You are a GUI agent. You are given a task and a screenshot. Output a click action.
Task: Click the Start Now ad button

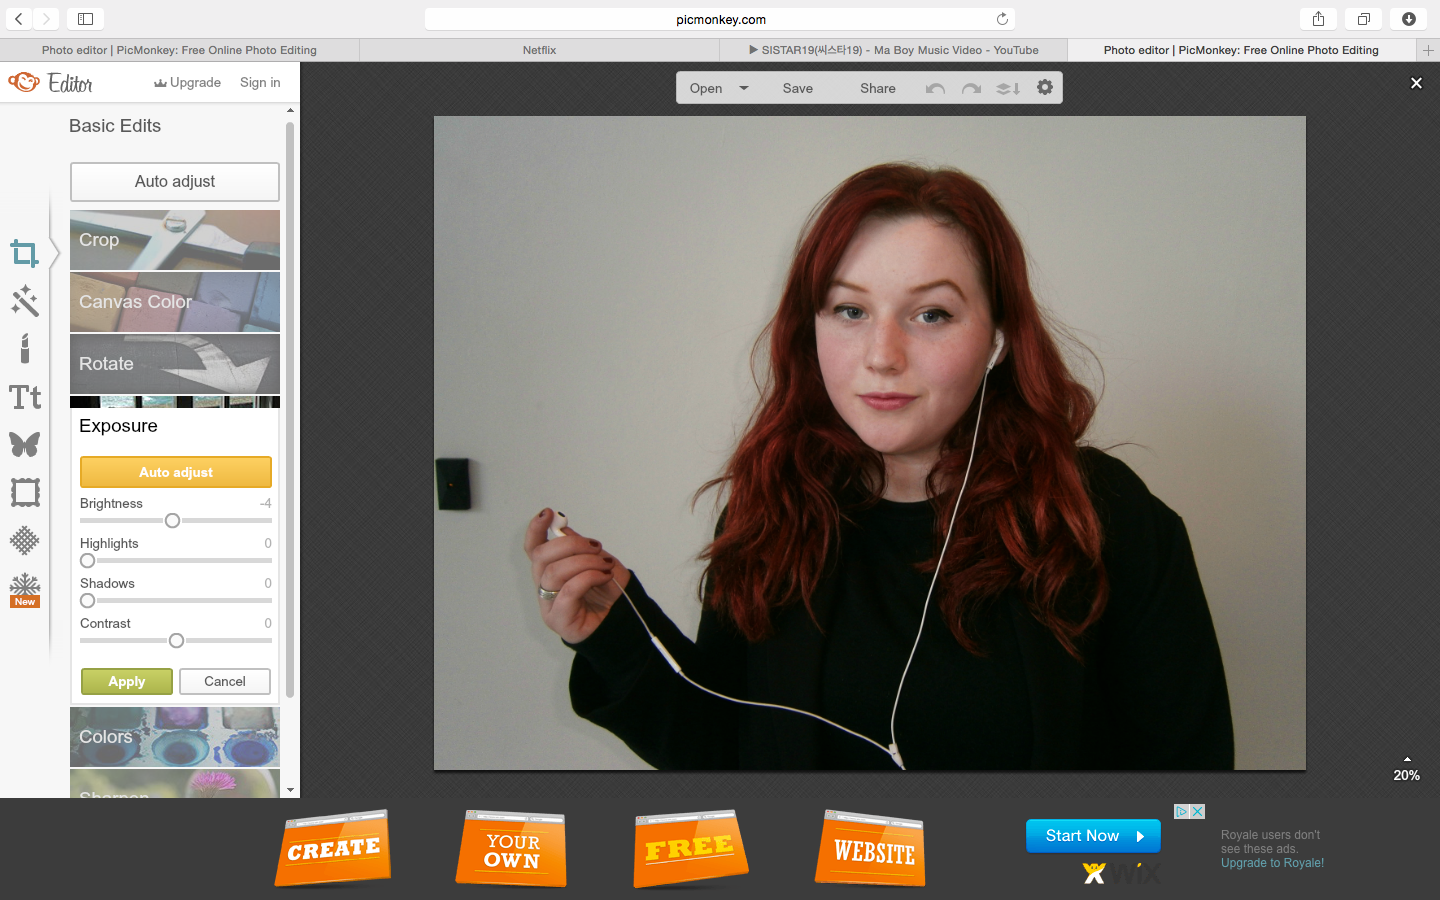click(x=1093, y=836)
